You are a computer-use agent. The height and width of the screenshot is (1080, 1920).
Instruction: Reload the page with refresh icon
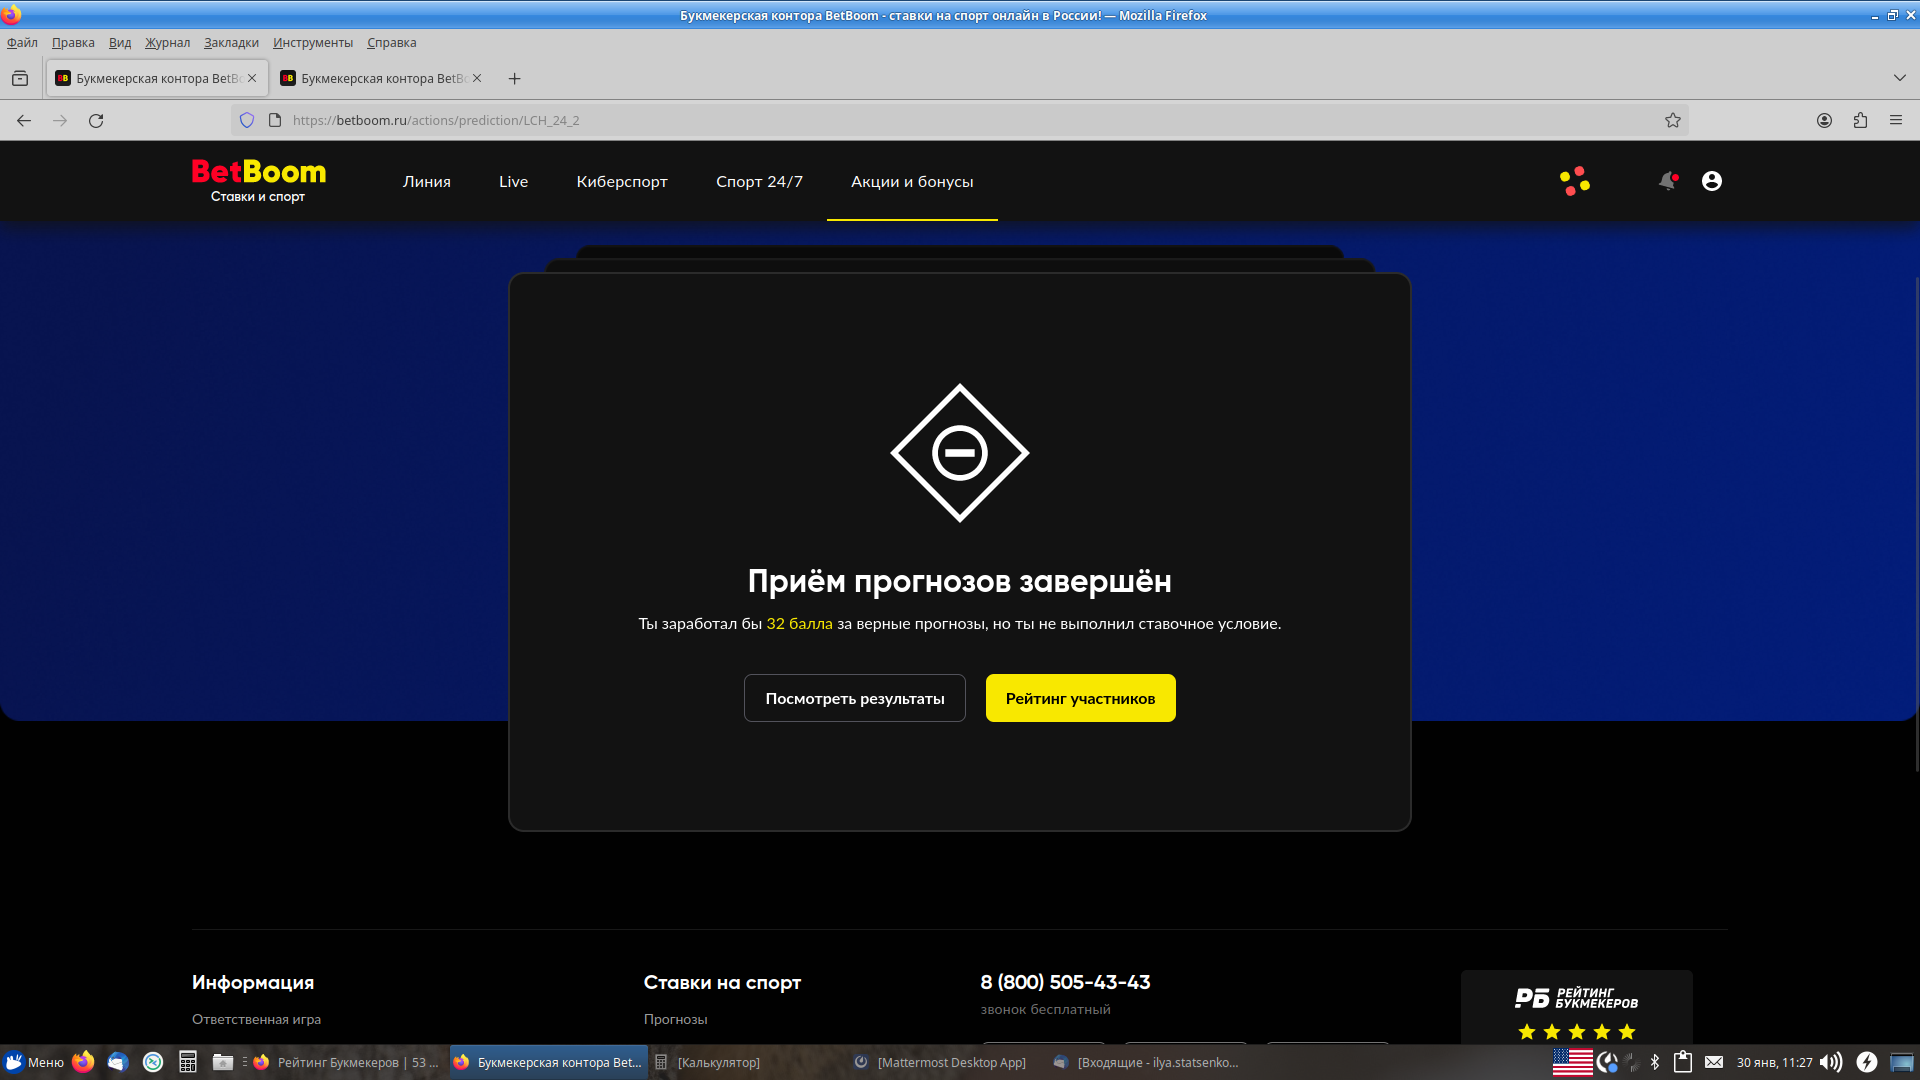click(96, 120)
